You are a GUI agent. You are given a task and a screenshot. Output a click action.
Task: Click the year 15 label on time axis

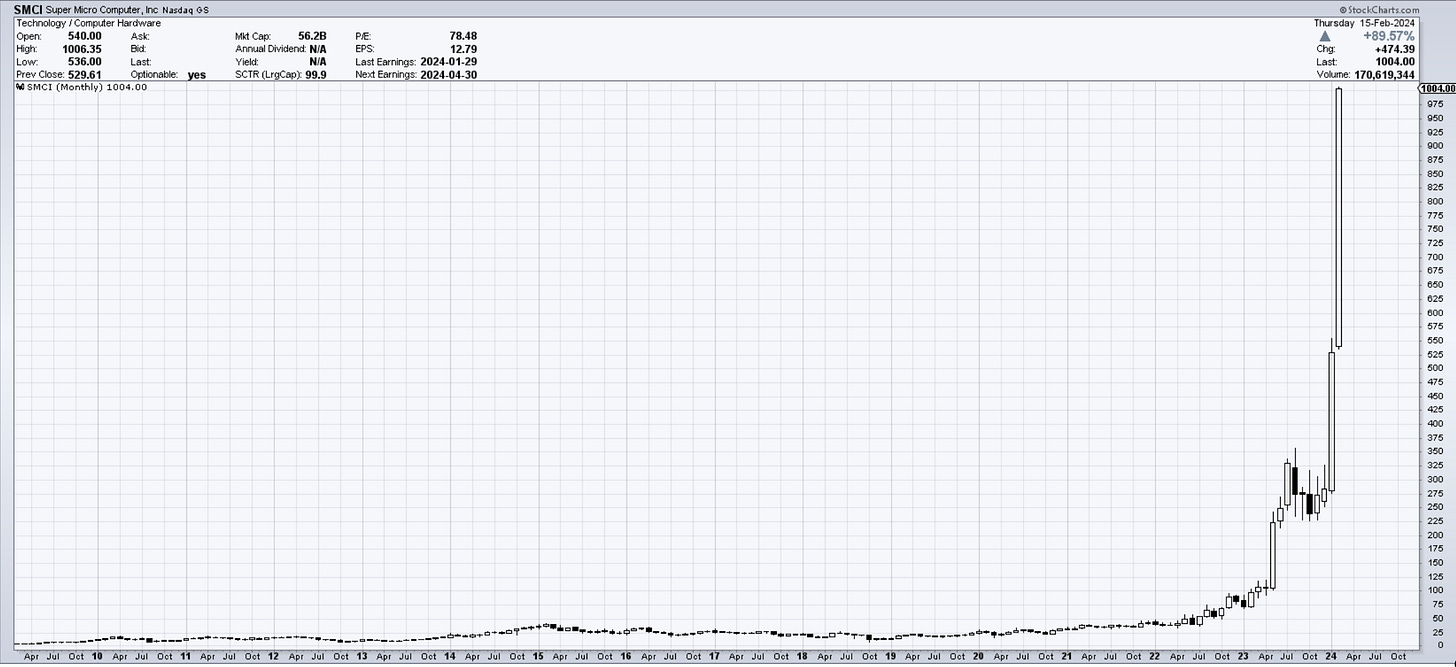point(538,657)
